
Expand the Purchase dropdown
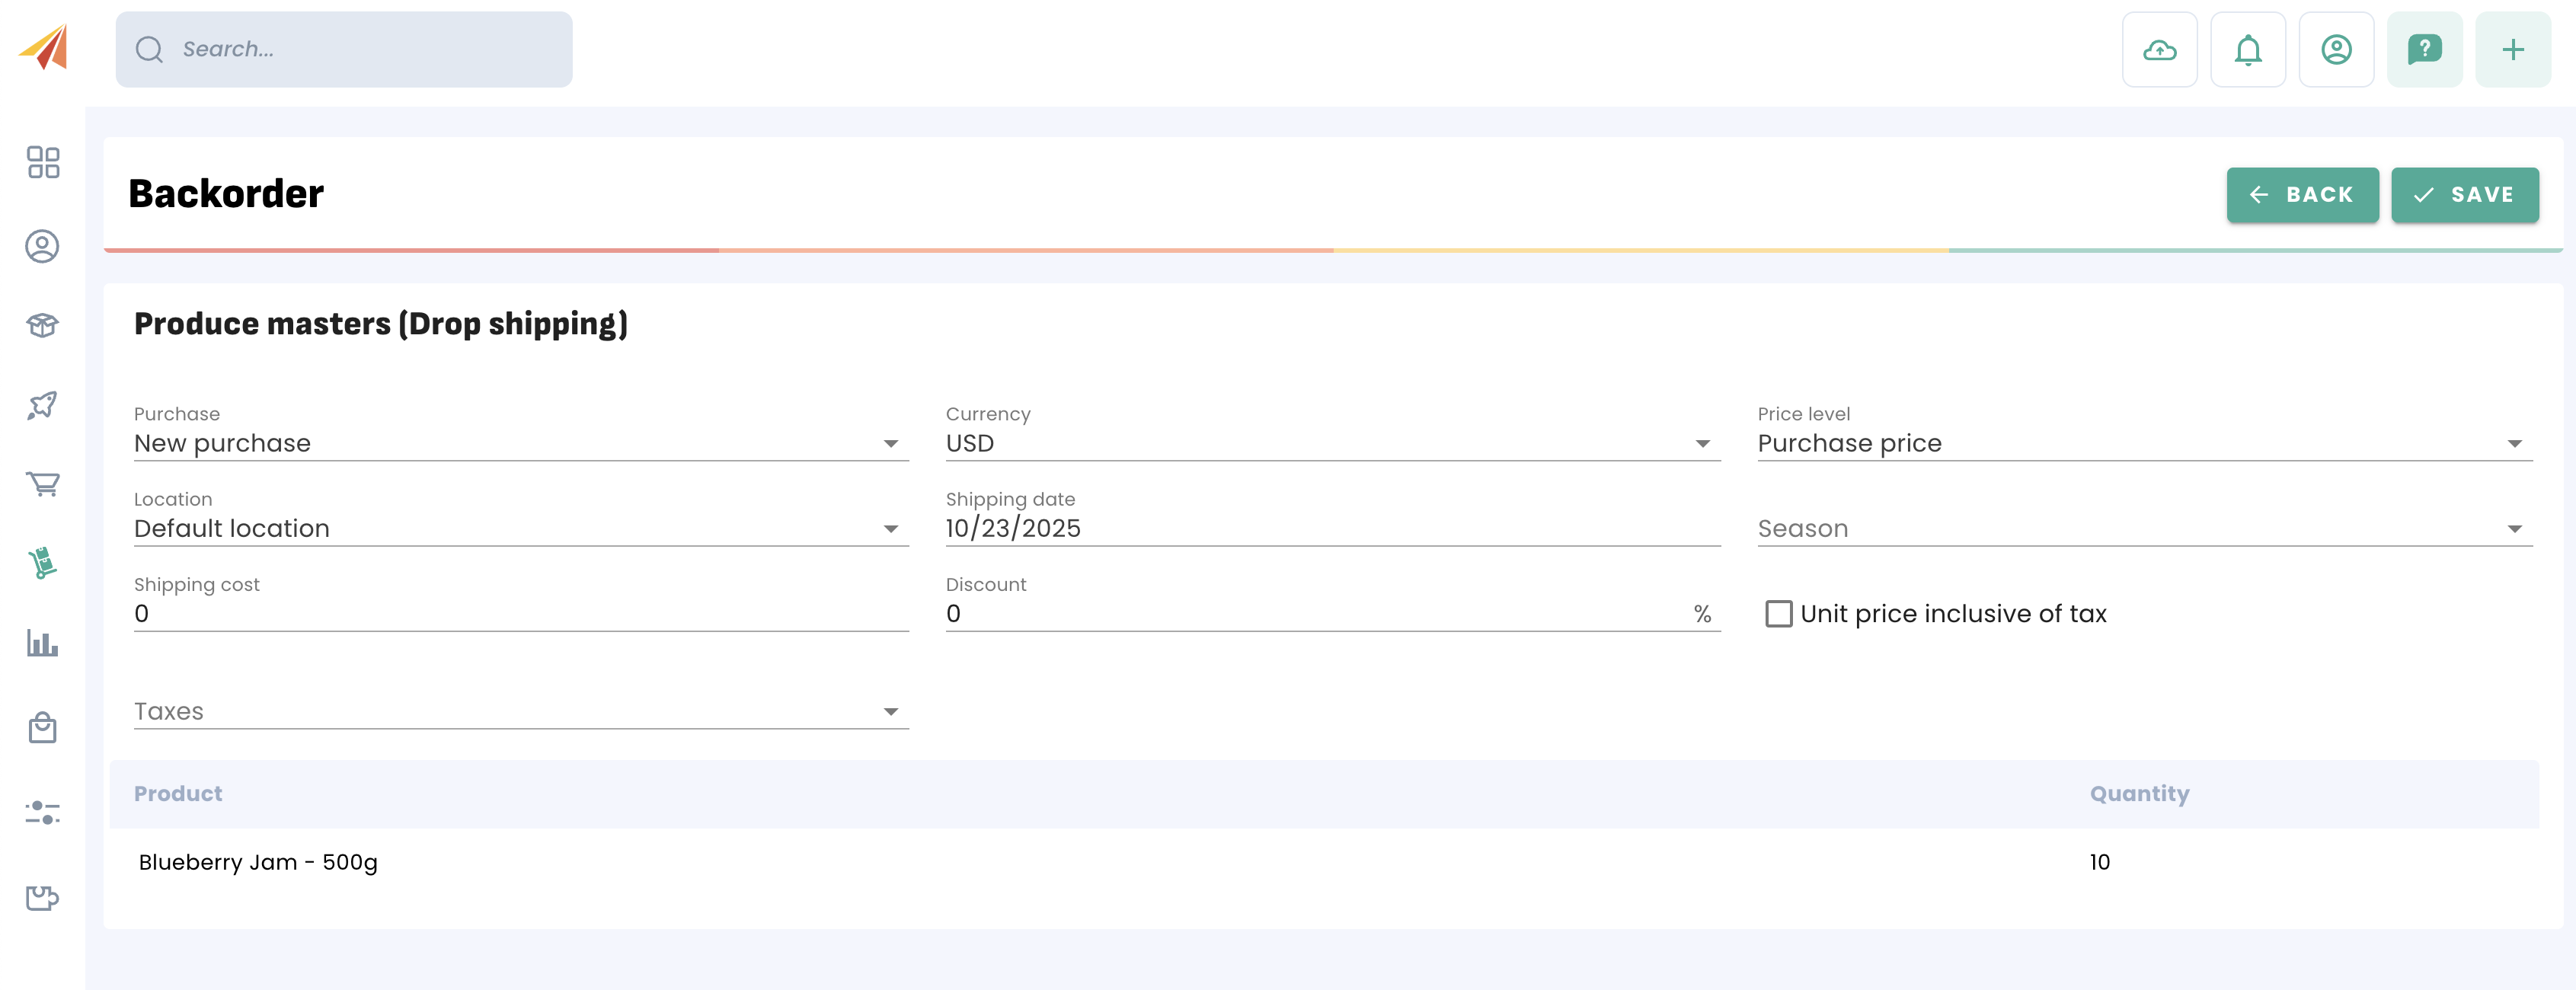point(520,444)
